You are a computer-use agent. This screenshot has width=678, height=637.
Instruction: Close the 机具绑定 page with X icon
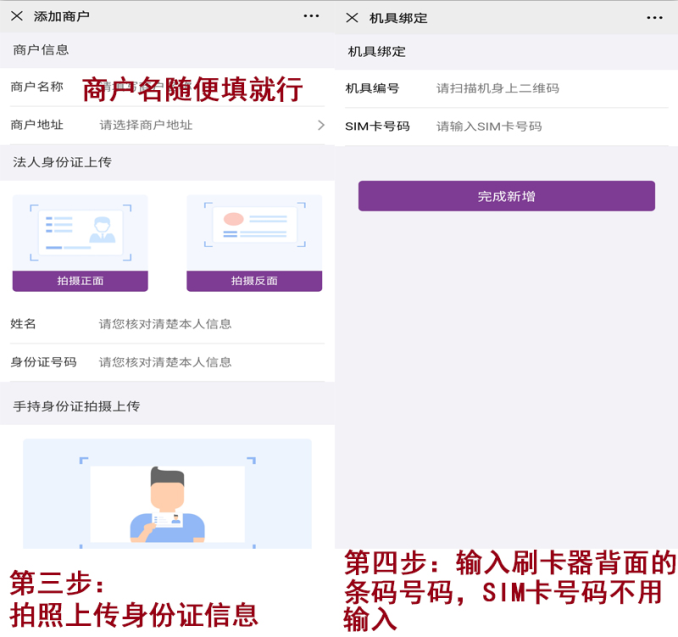point(352,18)
